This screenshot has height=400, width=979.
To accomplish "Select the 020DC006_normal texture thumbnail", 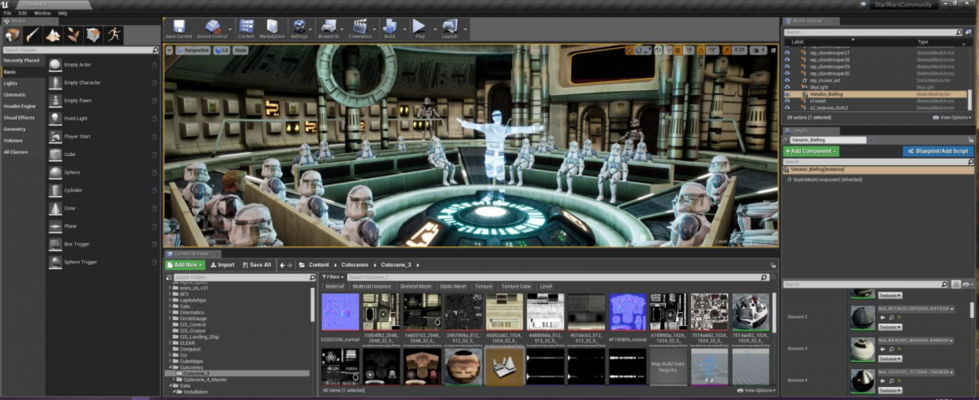I will [x=340, y=312].
